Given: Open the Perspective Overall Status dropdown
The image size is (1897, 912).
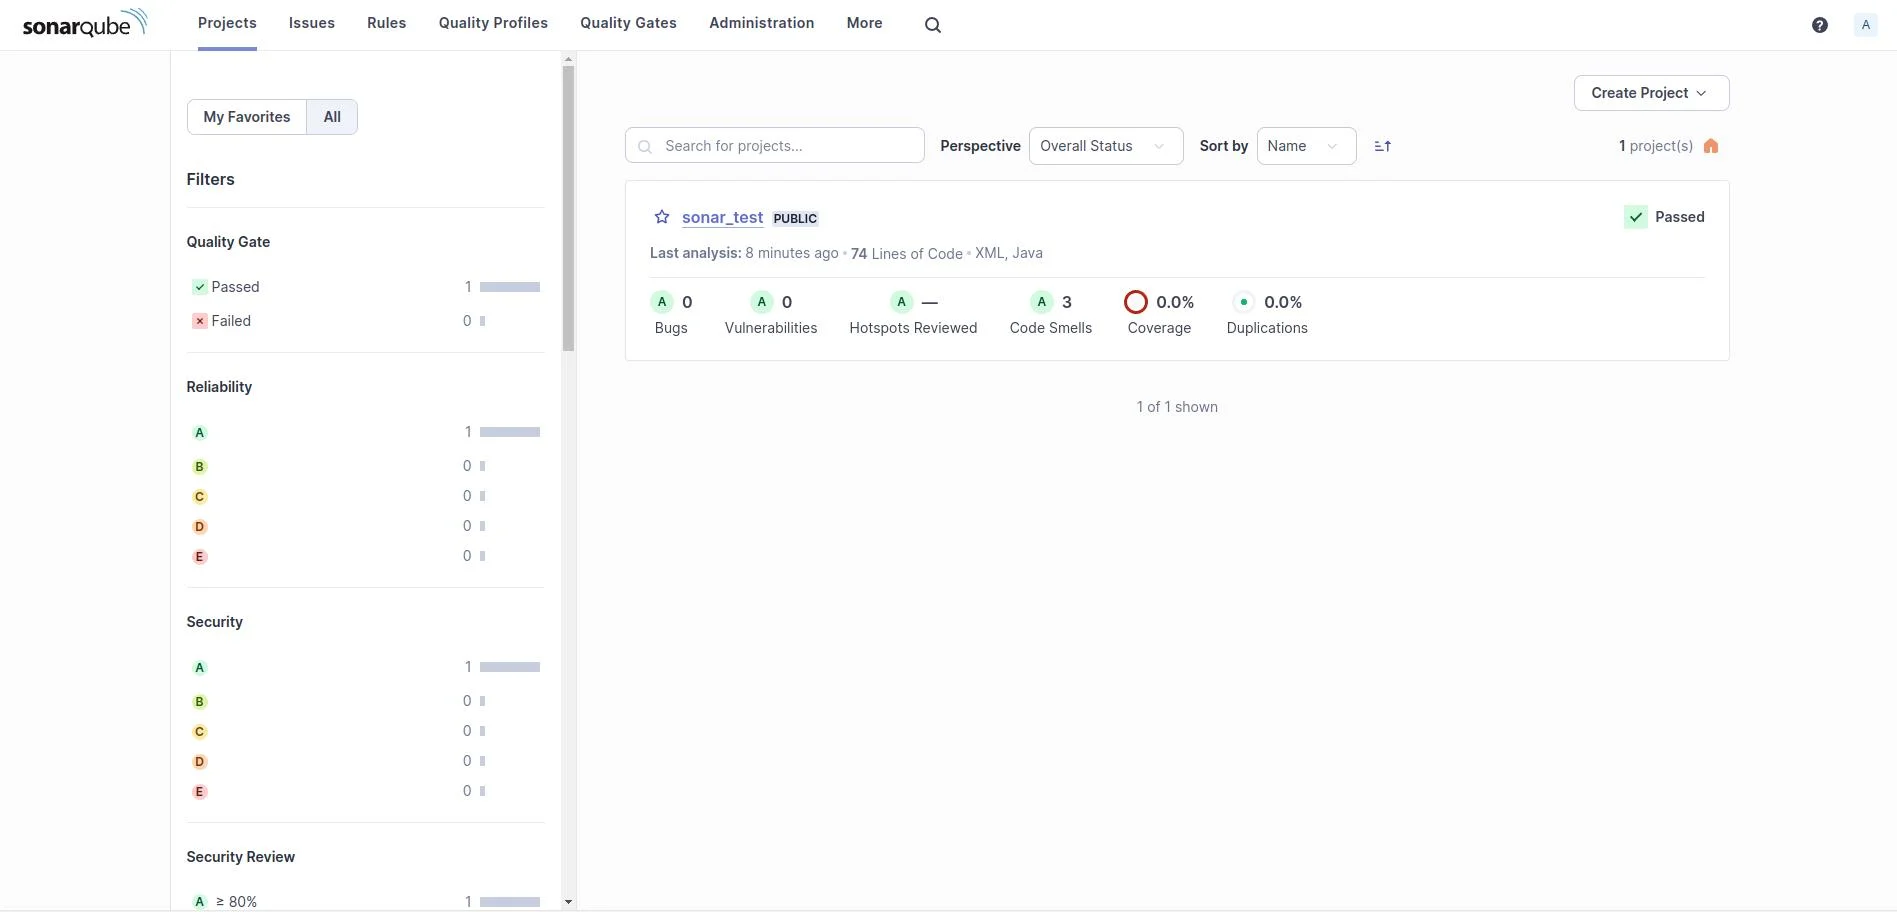Looking at the screenshot, I should (x=1104, y=145).
